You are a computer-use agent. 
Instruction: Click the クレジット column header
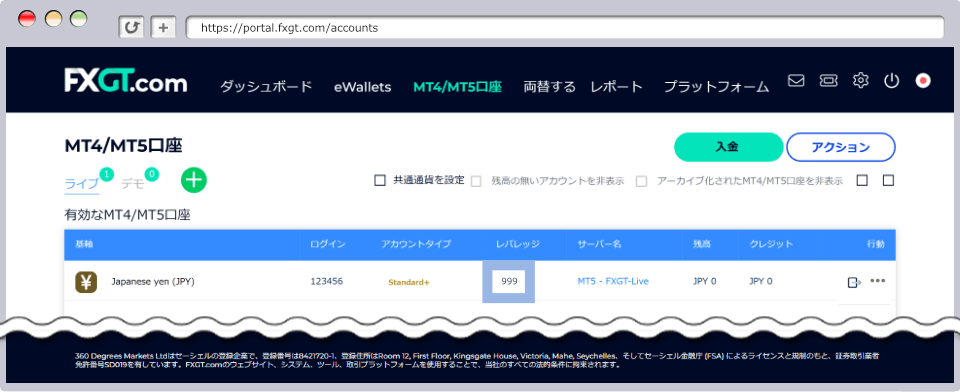pyautogui.click(x=771, y=244)
